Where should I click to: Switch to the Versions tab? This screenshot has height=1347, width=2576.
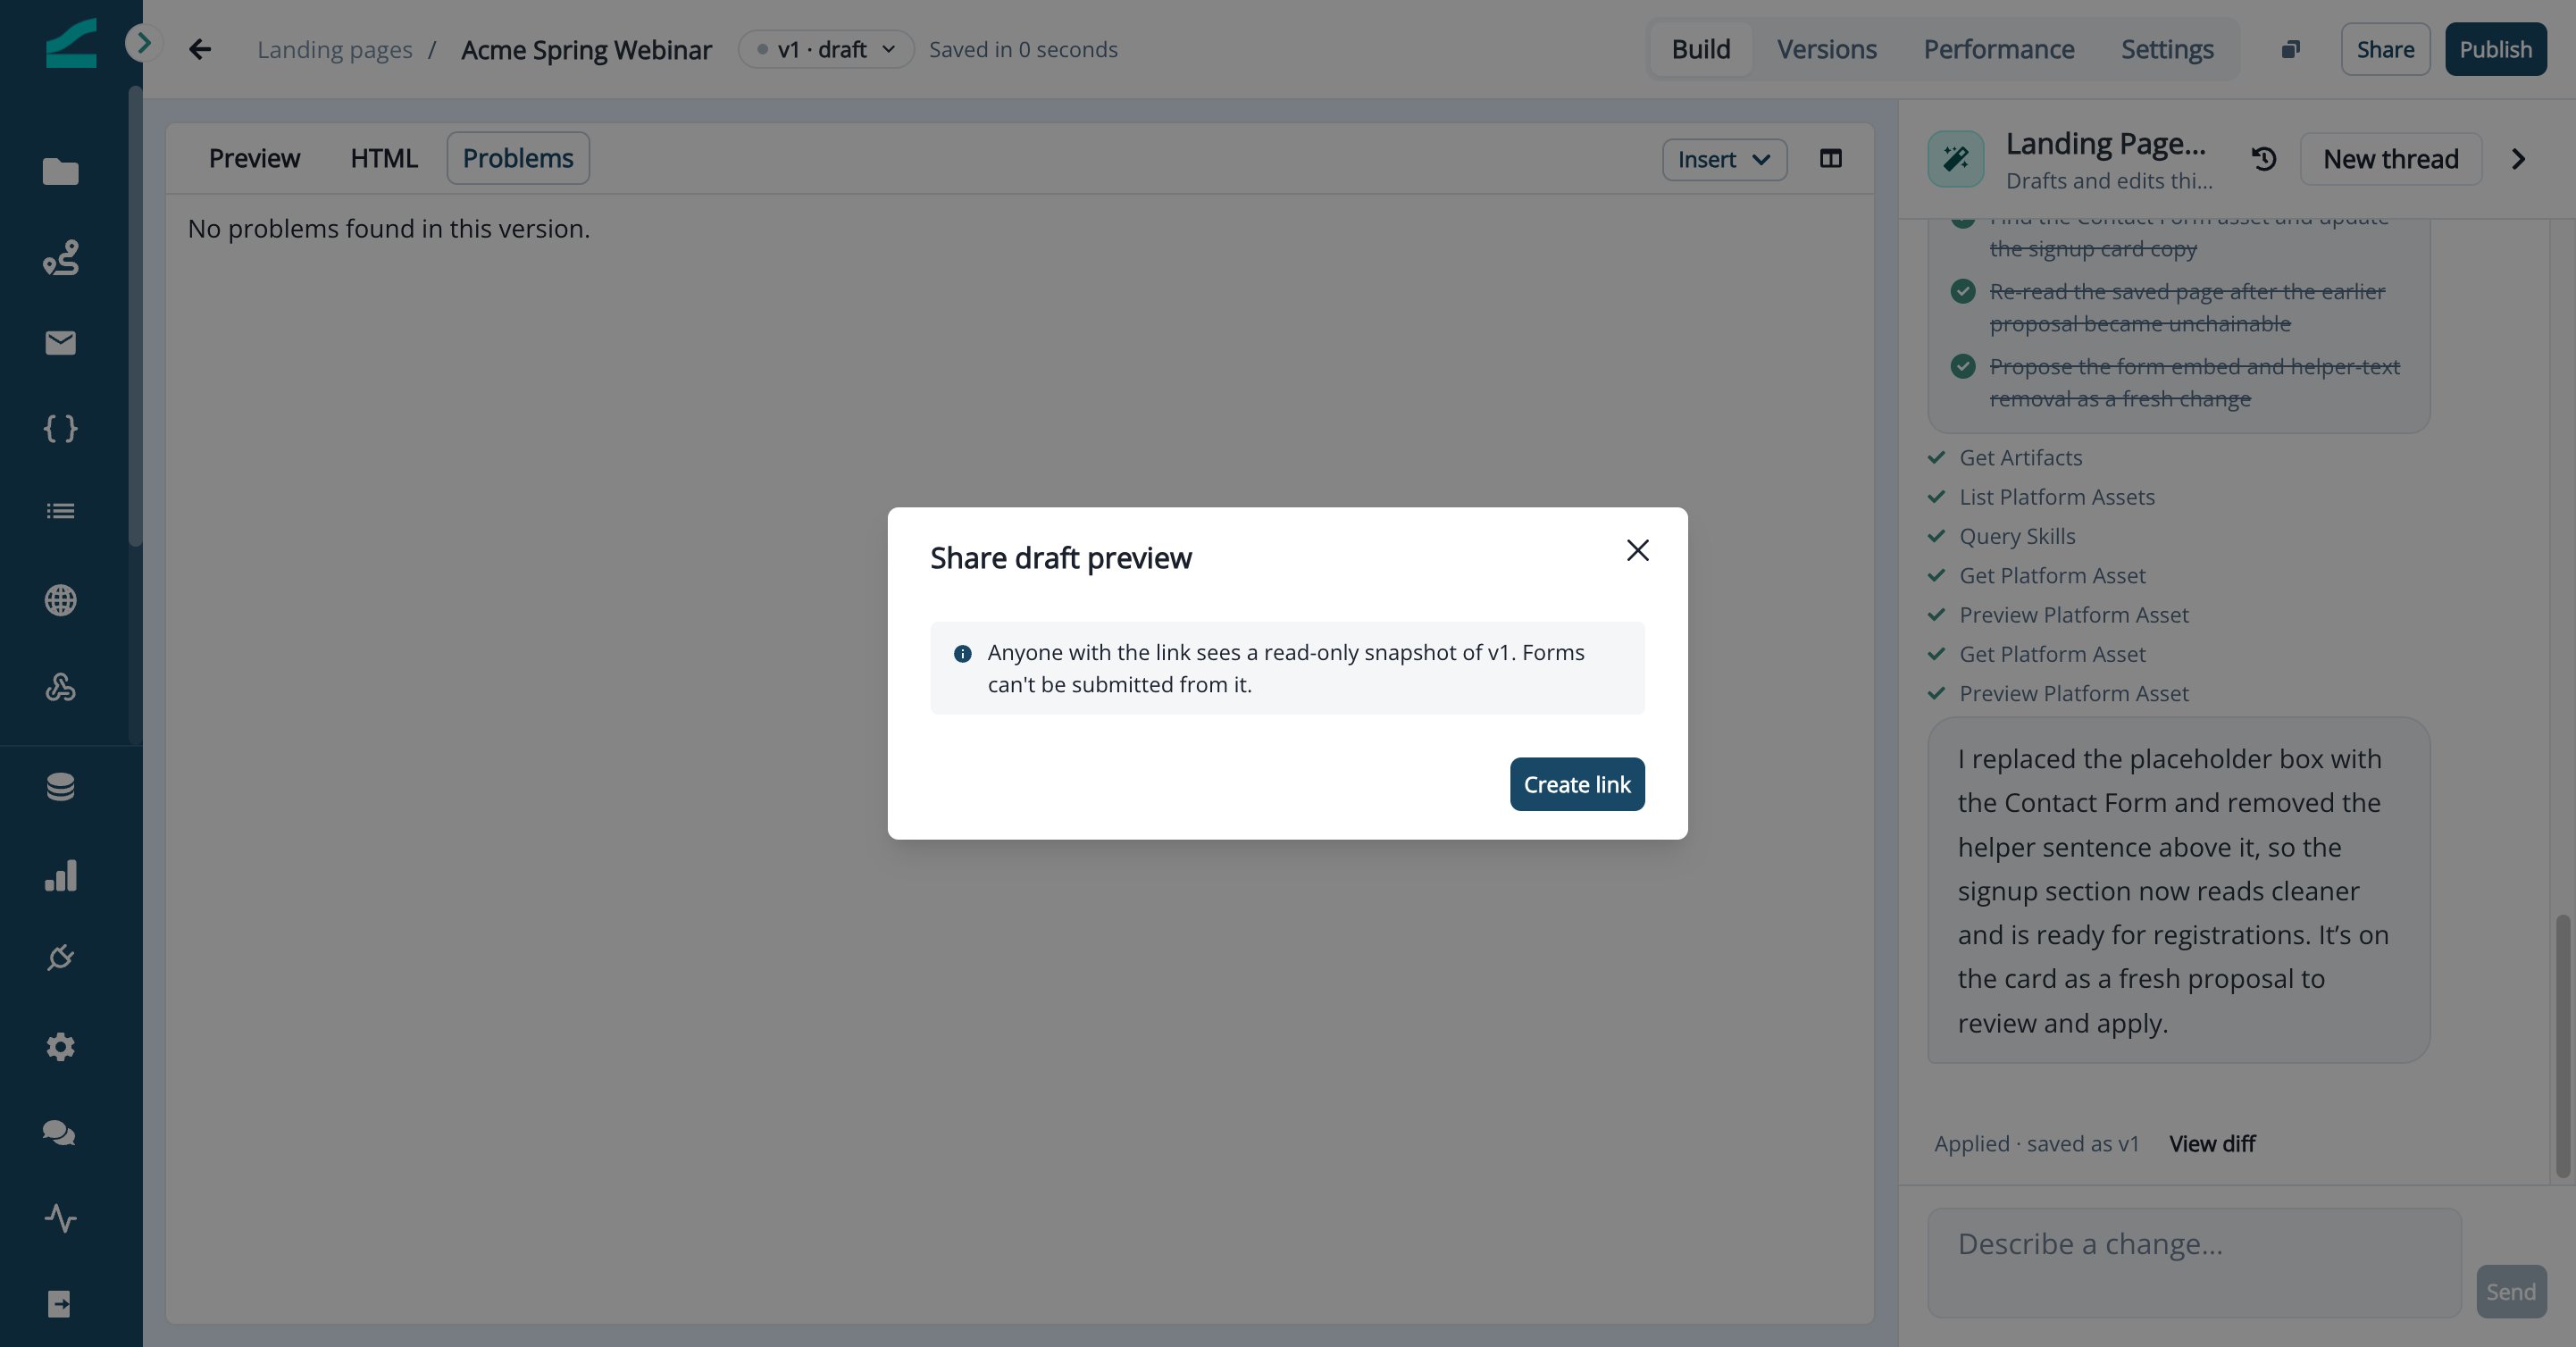(1826, 49)
